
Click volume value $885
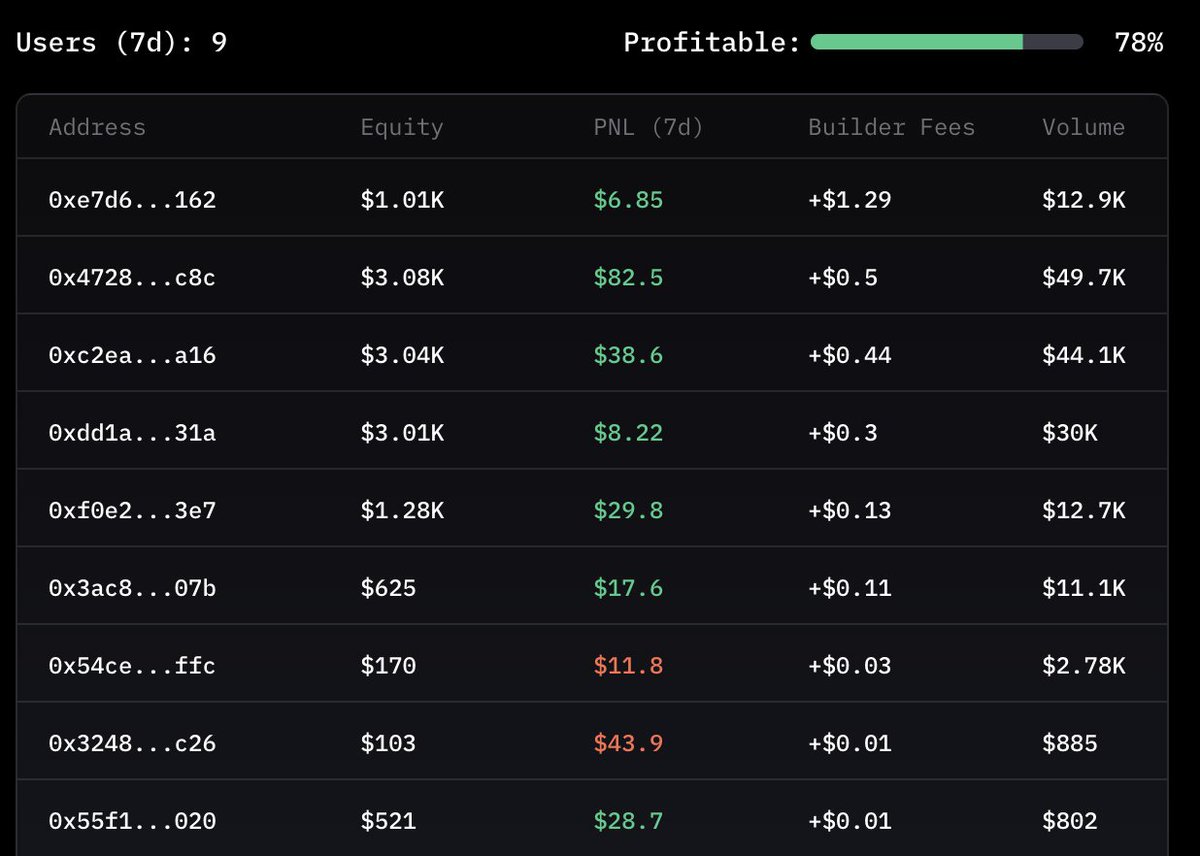[1069, 744]
